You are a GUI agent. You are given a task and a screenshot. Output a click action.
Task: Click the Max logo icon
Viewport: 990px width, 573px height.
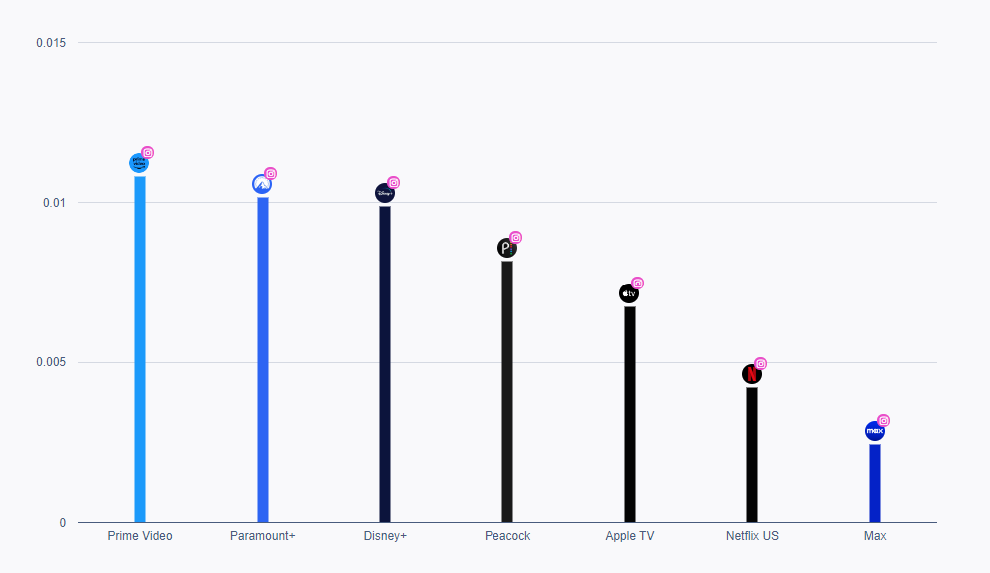click(875, 431)
